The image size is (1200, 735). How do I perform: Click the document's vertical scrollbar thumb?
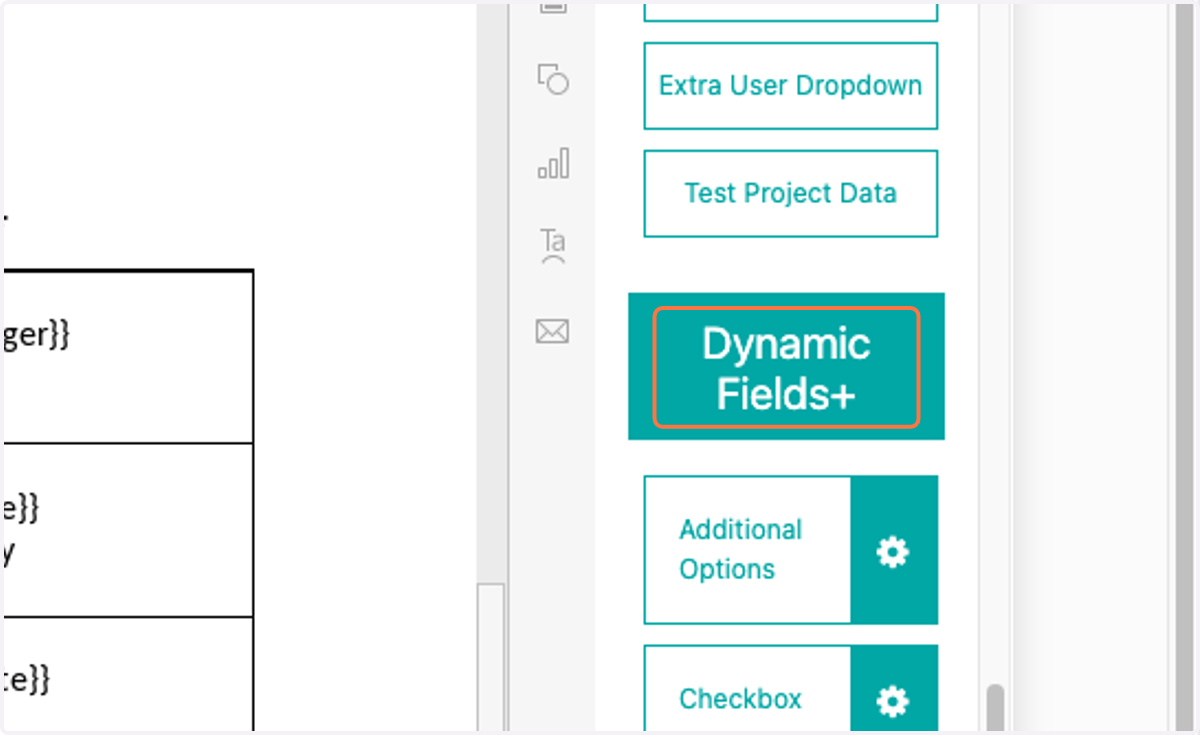click(x=491, y=659)
